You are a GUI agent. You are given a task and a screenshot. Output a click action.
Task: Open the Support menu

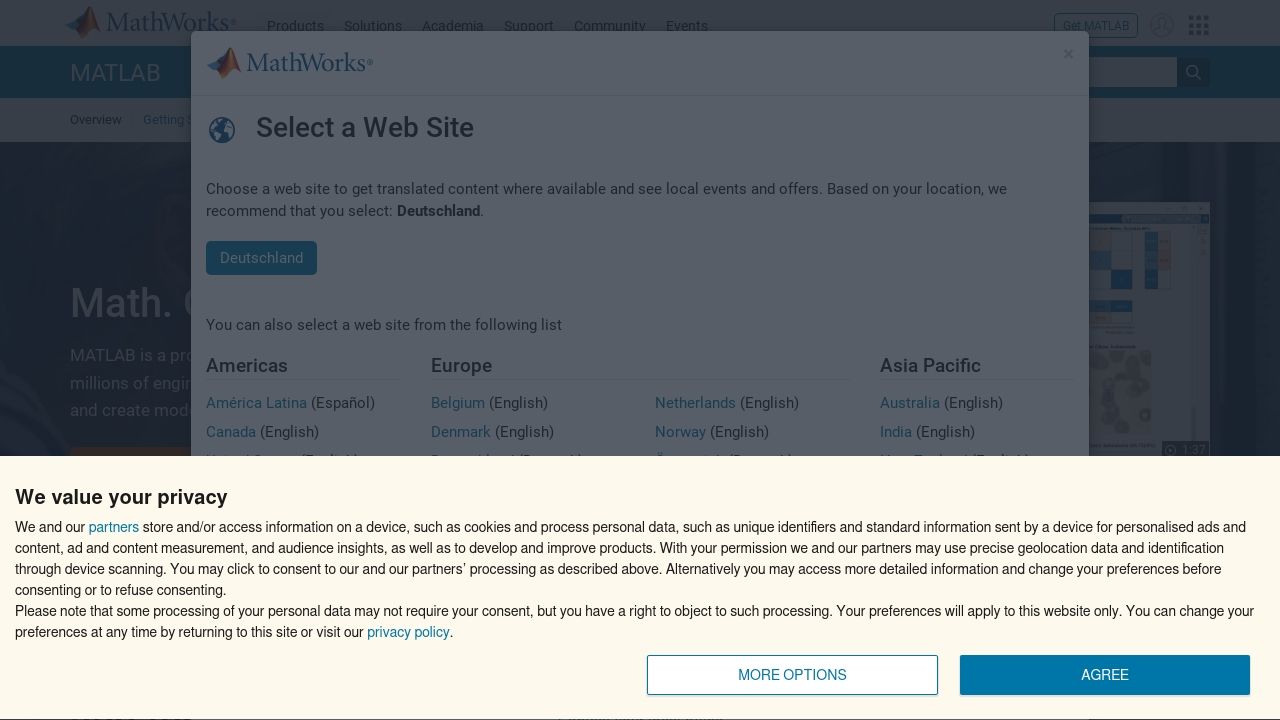click(x=528, y=26)
